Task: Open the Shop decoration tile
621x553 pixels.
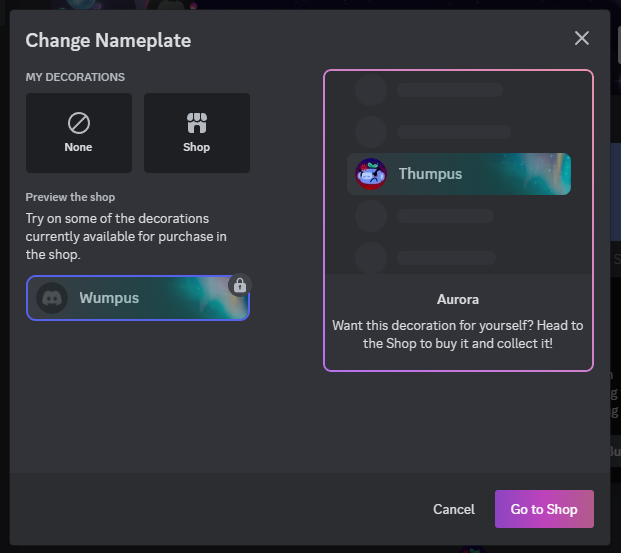Action: point(197,133)
